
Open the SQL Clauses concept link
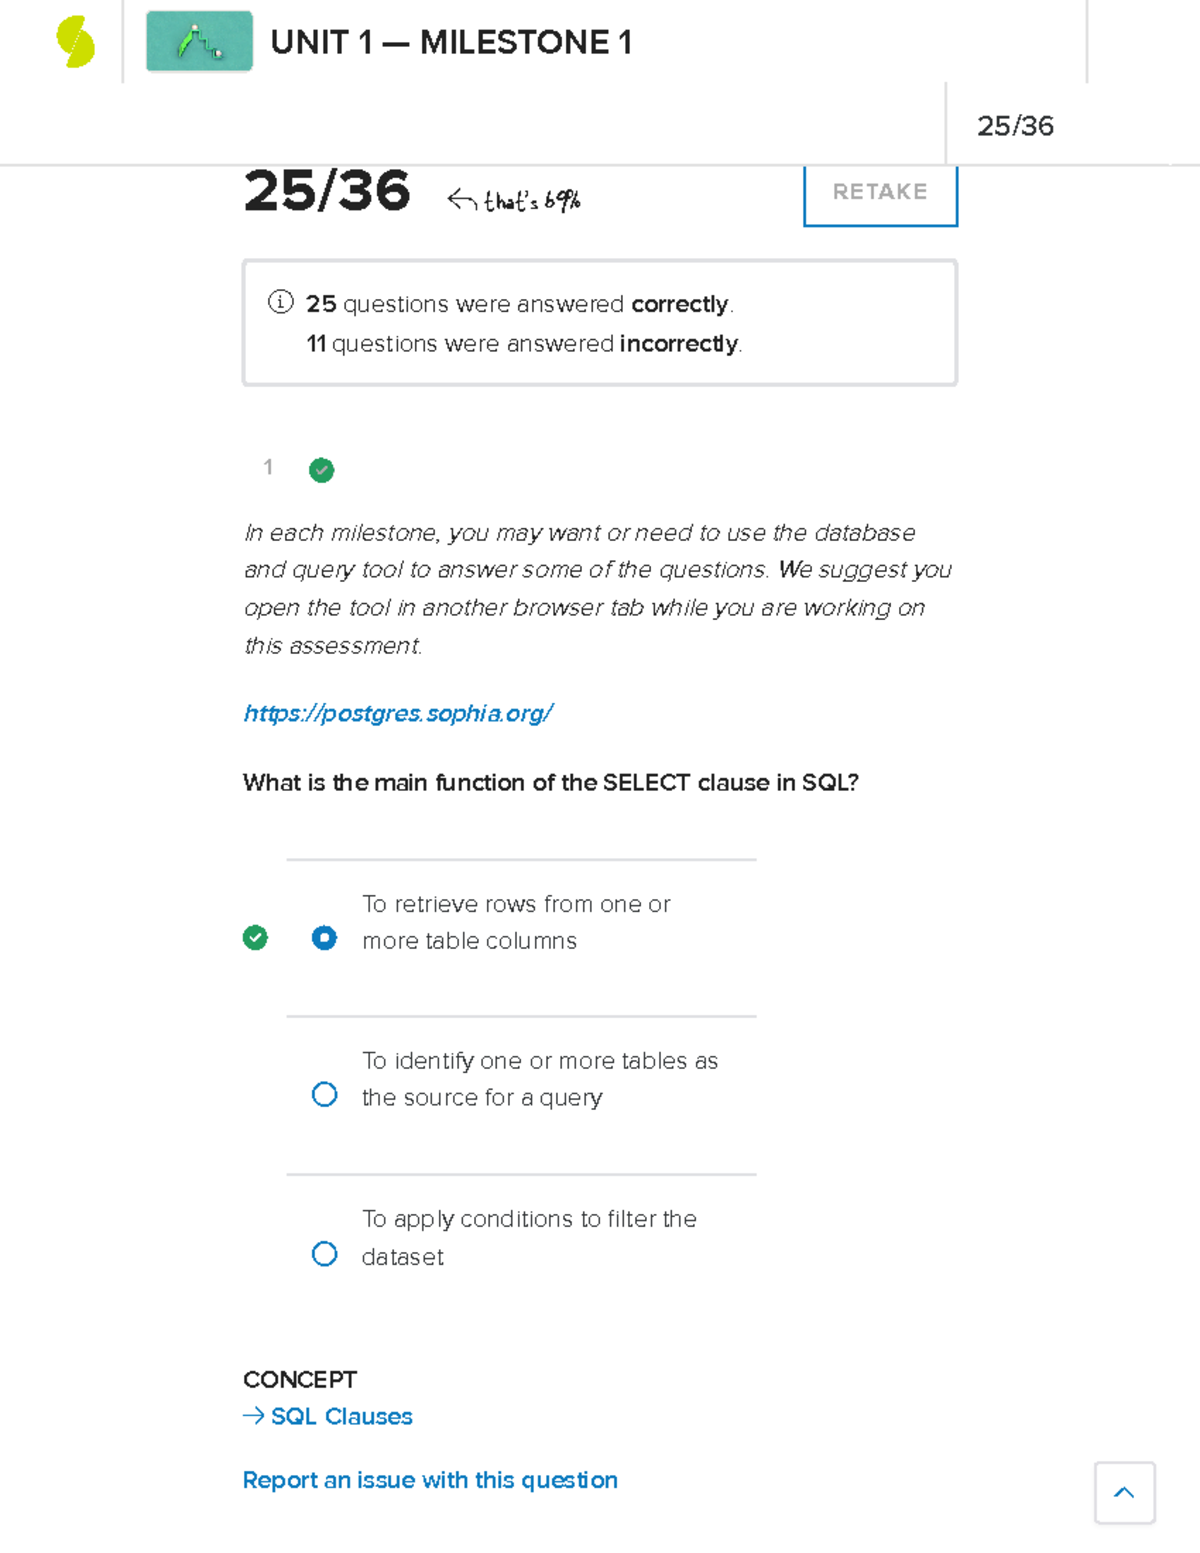[x=341, y=1416]
